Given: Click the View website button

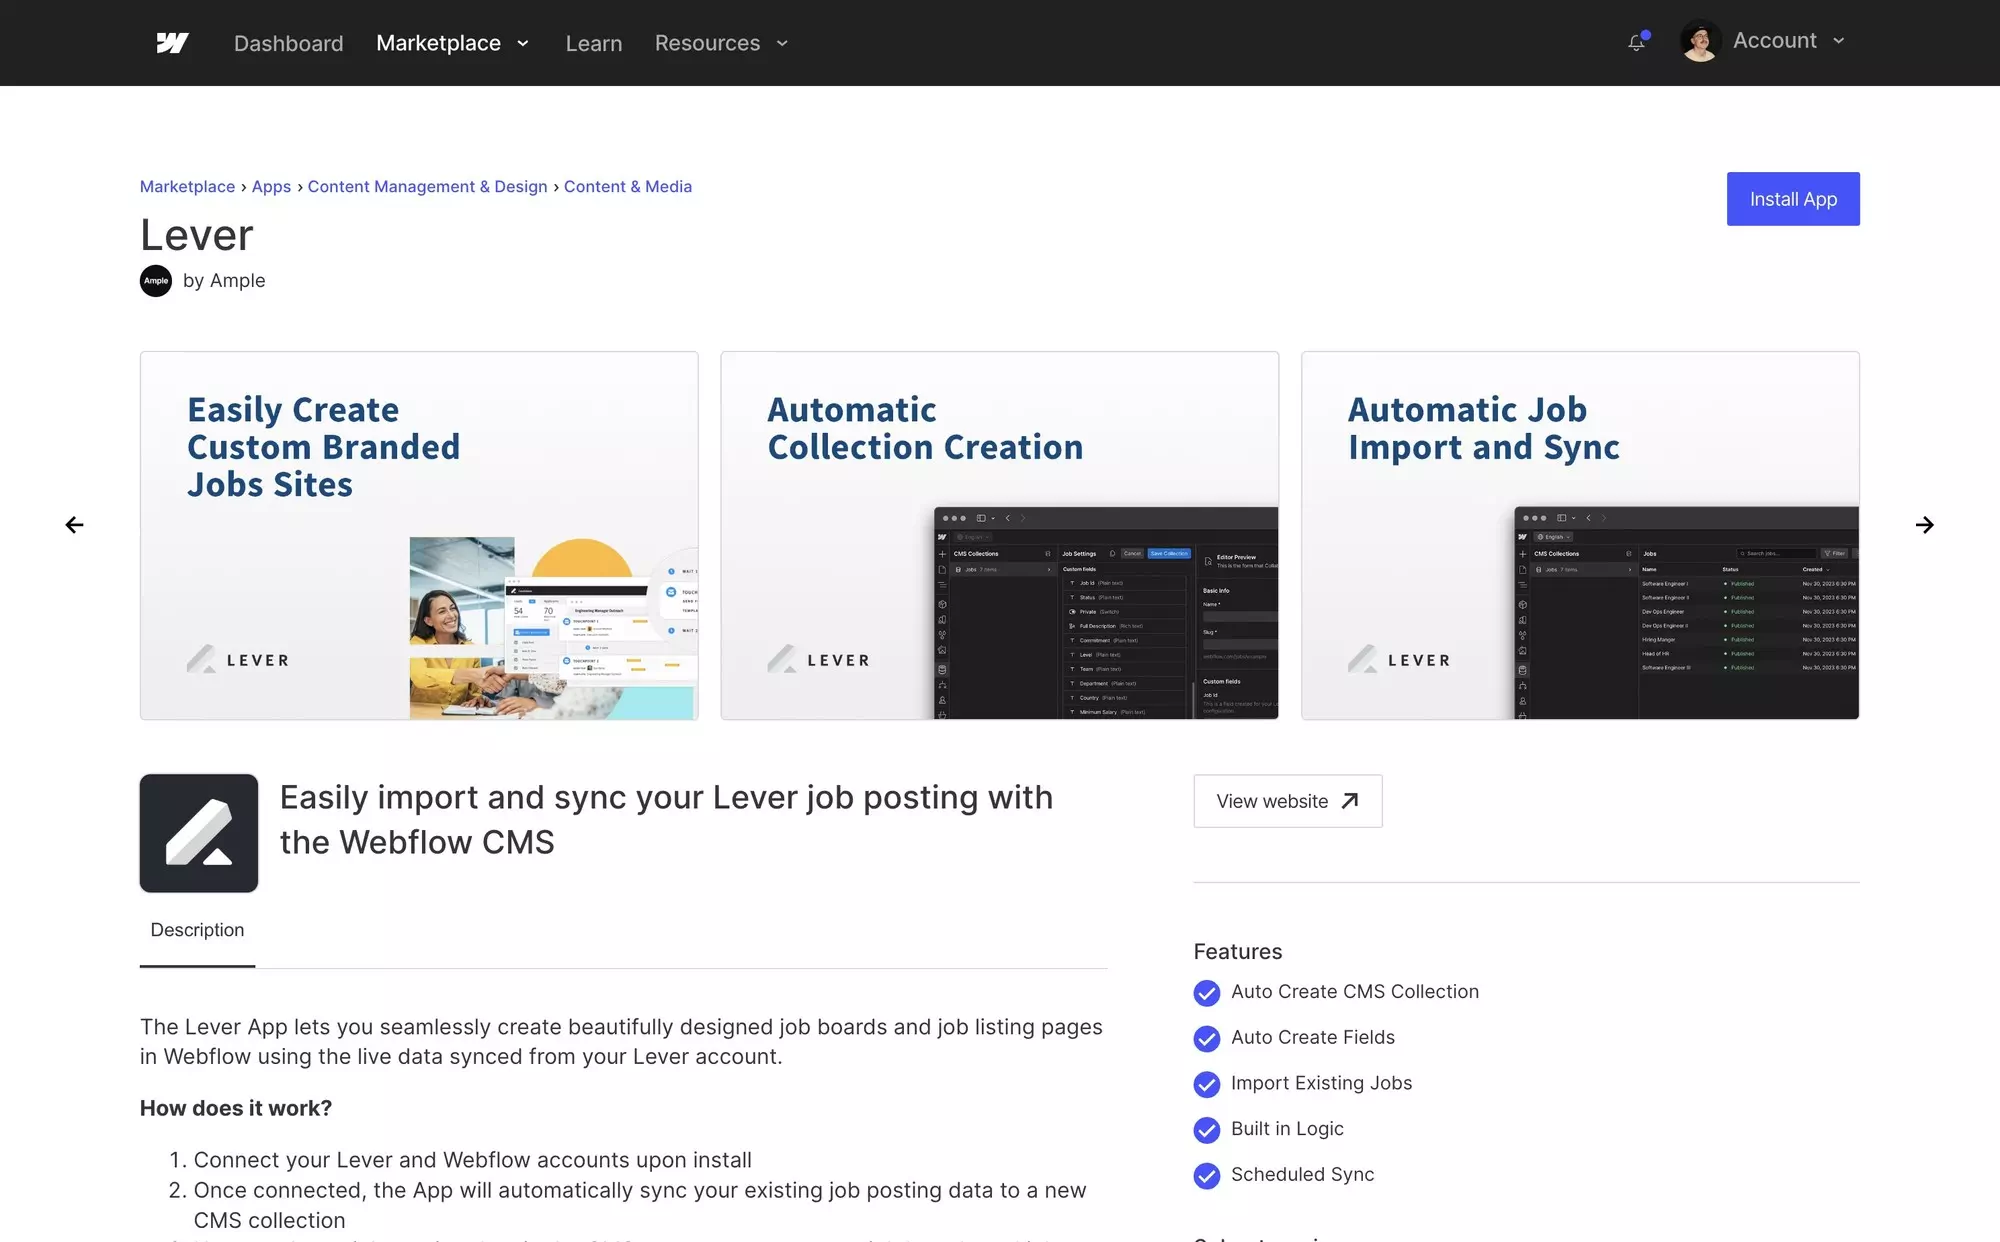Looking at the screenshot, I should coord(1287,801).
